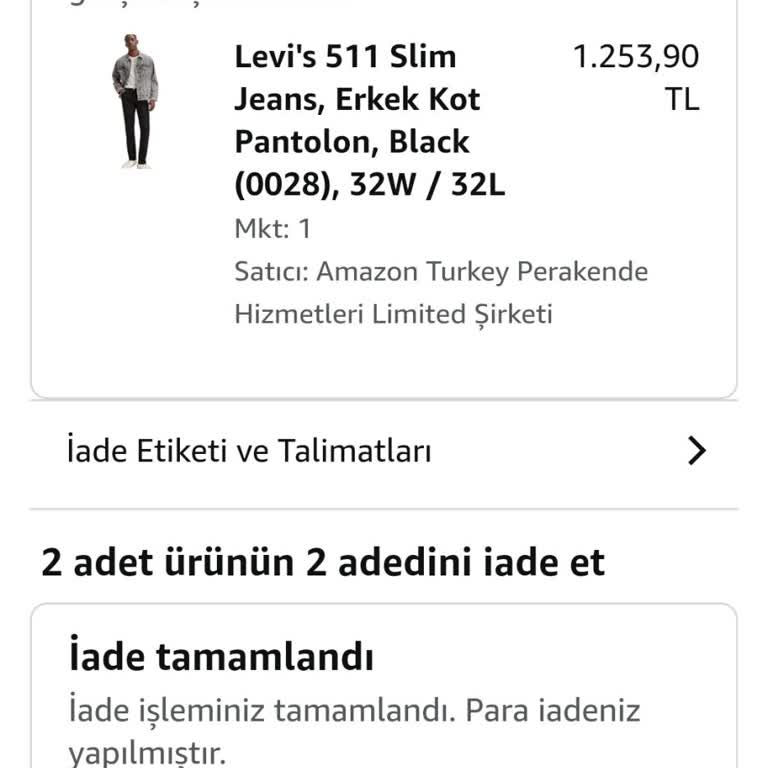Open the Levi's 511 Slim Jeans title
The height and width of the screenshot is (768, 768).
click(370, 120)
